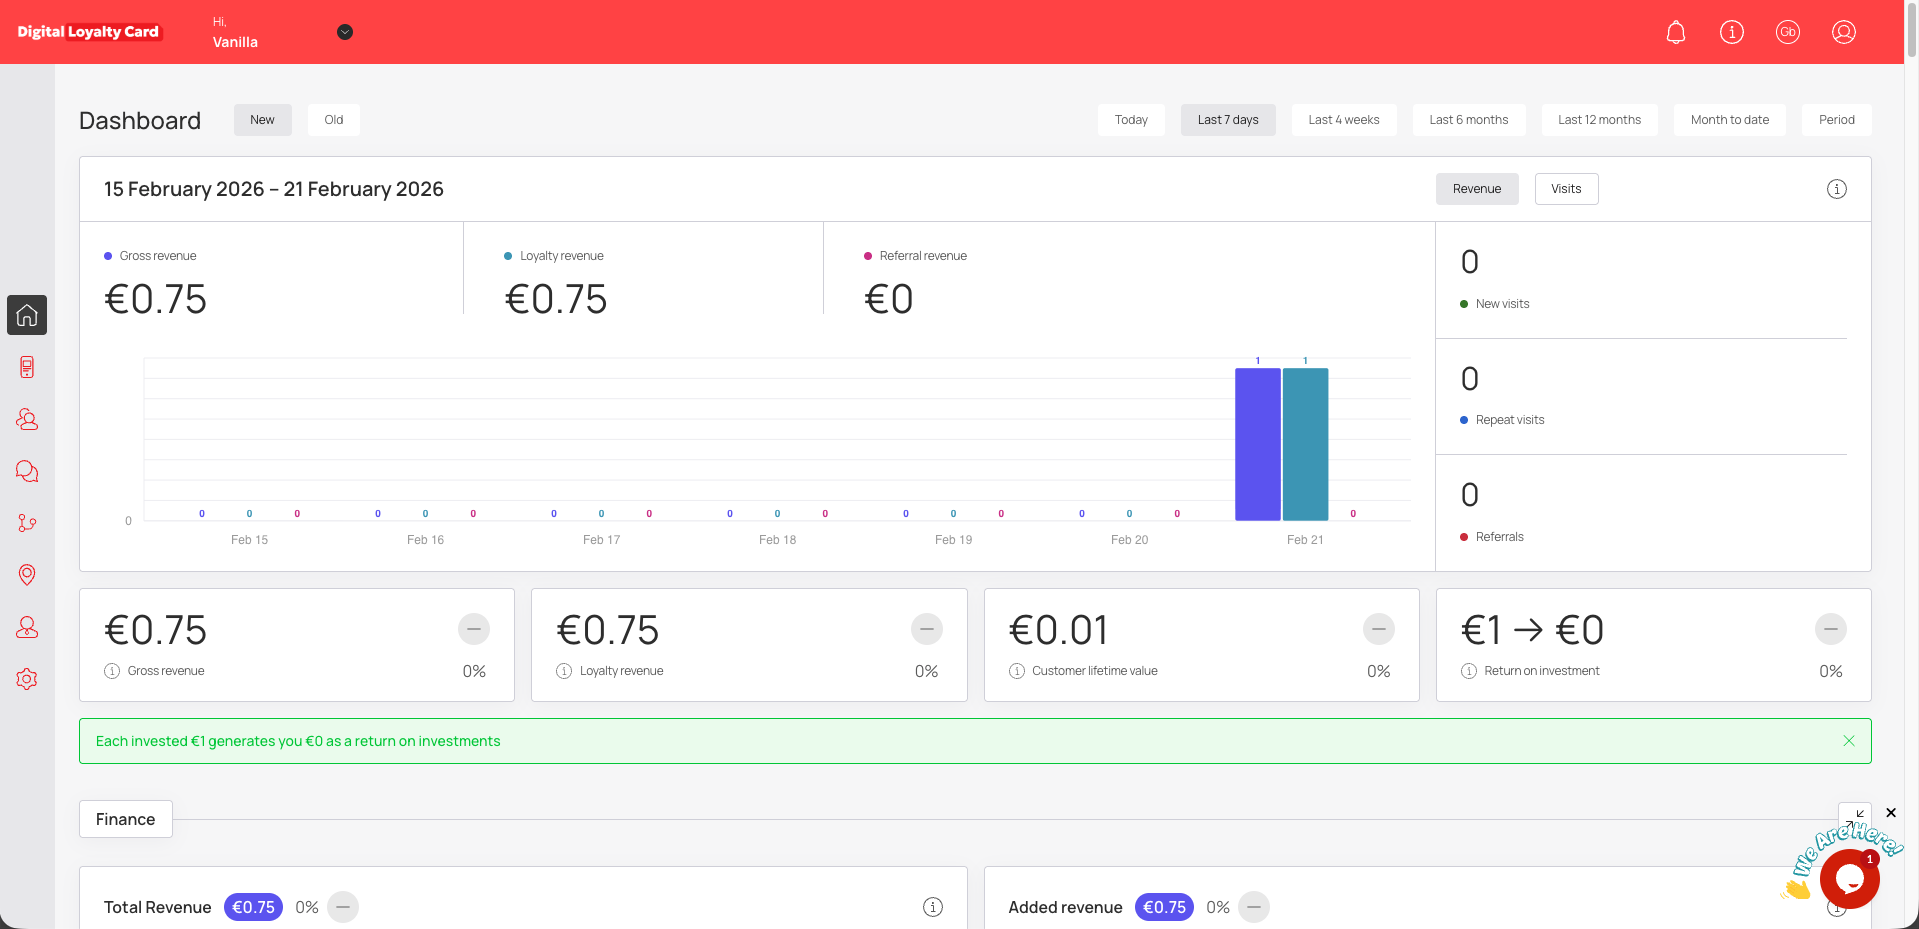Click the Gb language icon in top bar

pyautogui.click(x=1788, y=31)
